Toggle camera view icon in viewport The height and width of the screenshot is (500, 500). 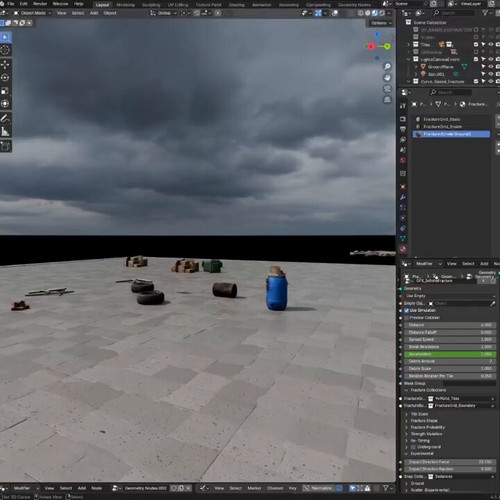tap(387, 89)
